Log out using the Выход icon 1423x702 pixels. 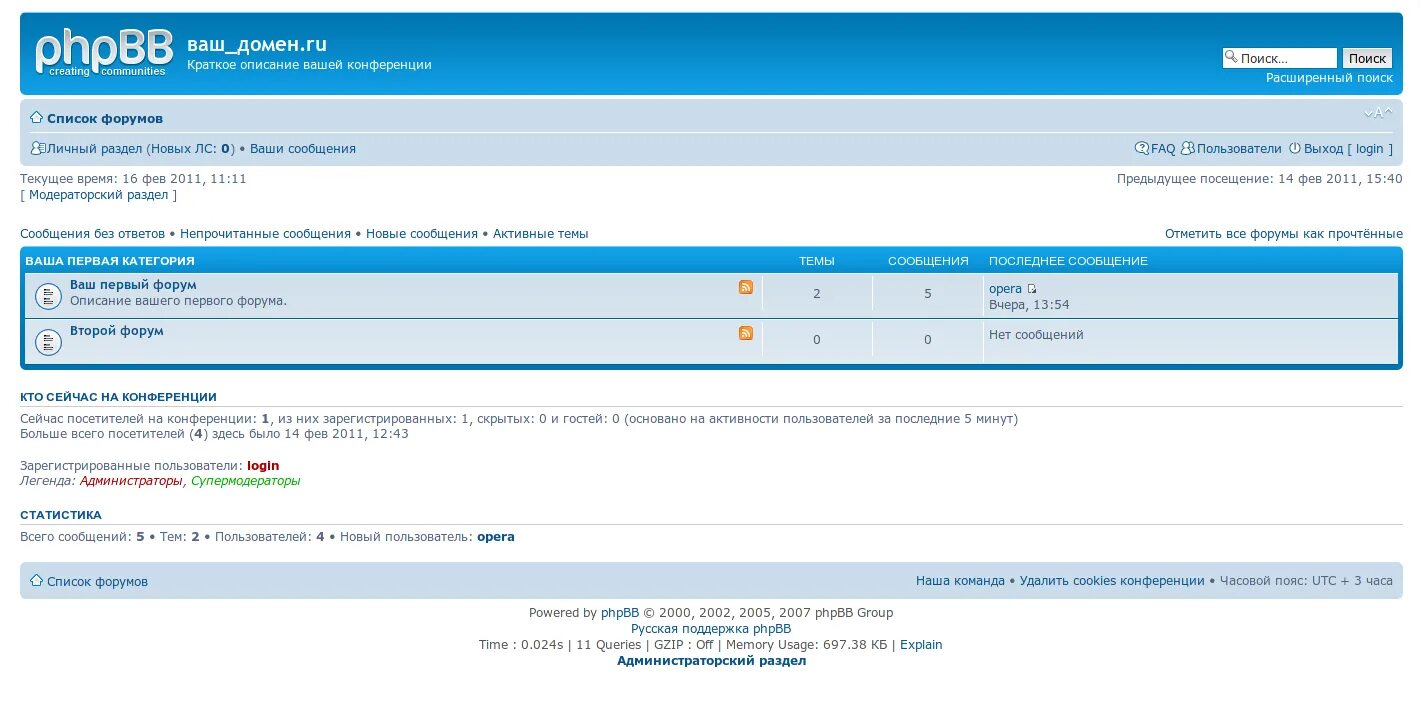click(x=1297, y=148)
